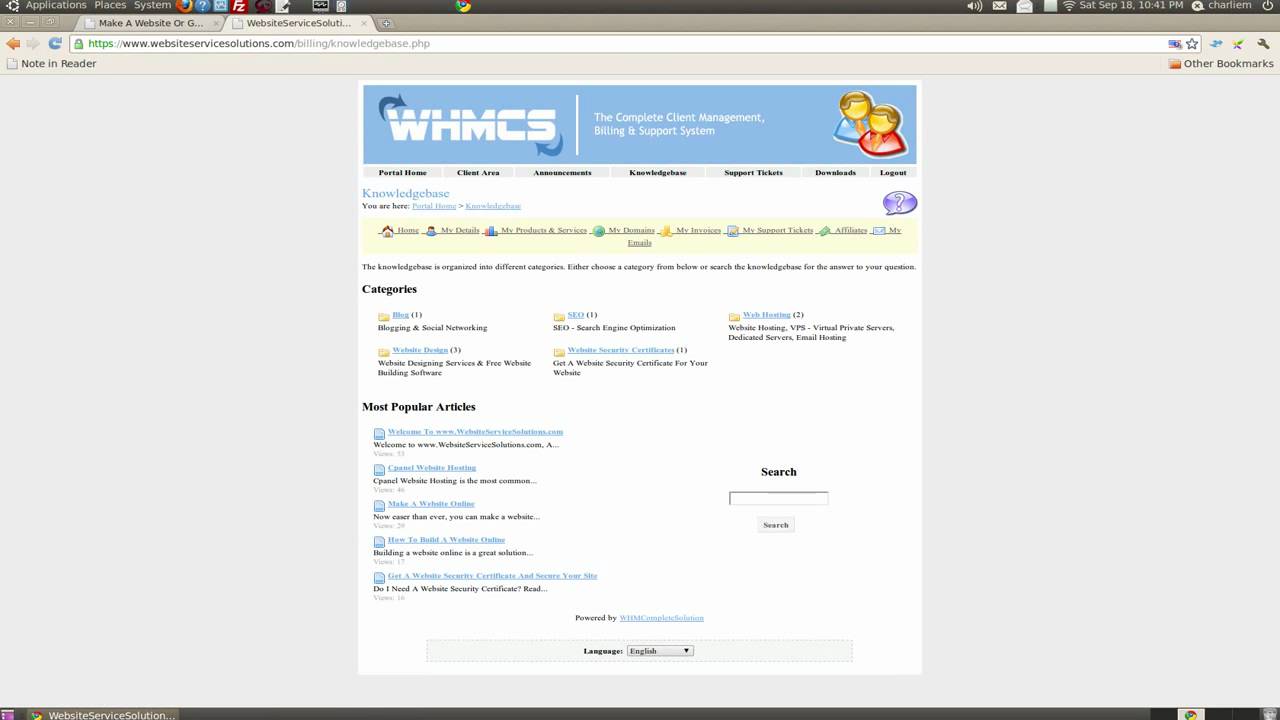Click the My Emails envelope icon
This screenshot has width=1280, height=720.
point(879,231)
